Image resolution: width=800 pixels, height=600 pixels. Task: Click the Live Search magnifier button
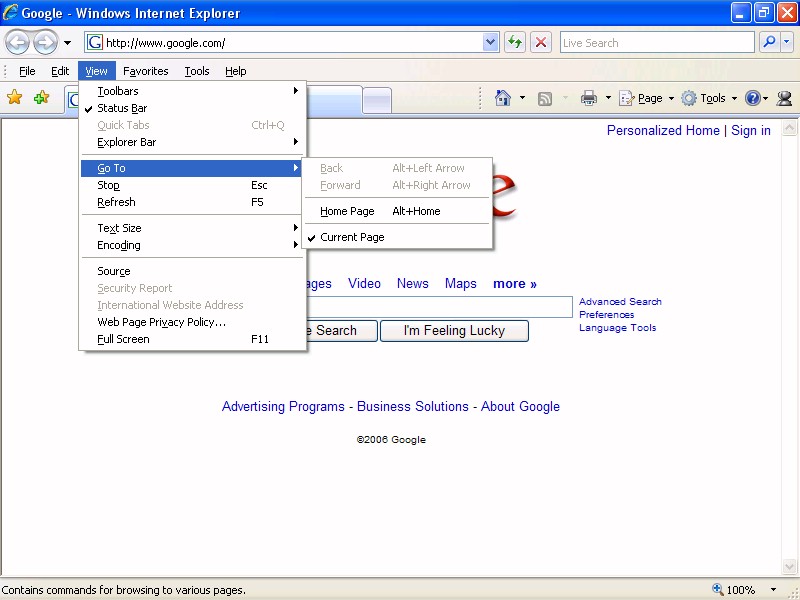[769, 42]
